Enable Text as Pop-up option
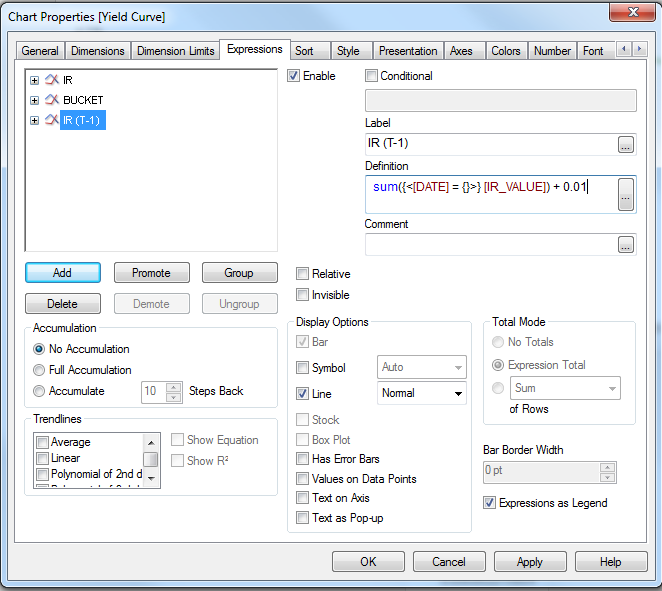 (x=302, y=518)
